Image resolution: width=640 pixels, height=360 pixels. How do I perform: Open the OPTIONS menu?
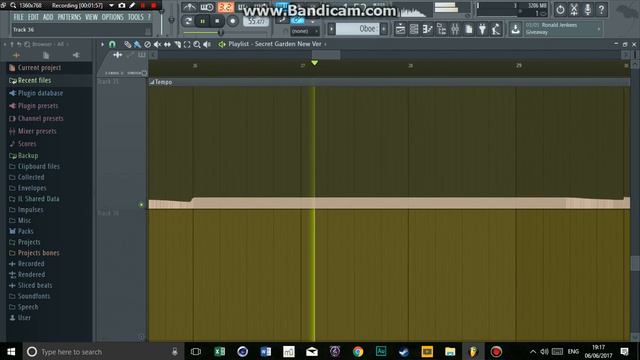pos(112,17)
